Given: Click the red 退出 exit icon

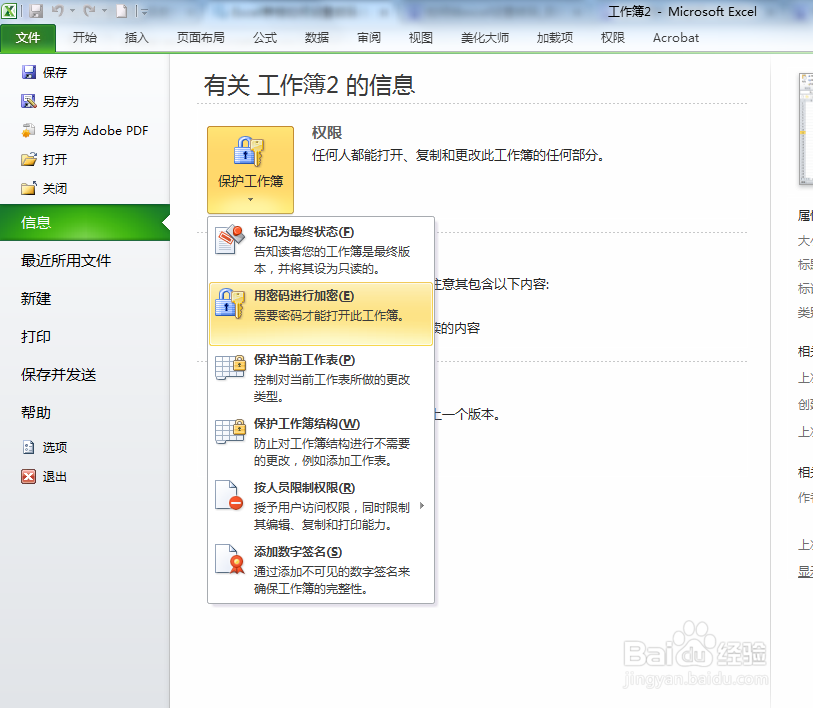Looking at the screenshot, I should [x=29, y=476].
